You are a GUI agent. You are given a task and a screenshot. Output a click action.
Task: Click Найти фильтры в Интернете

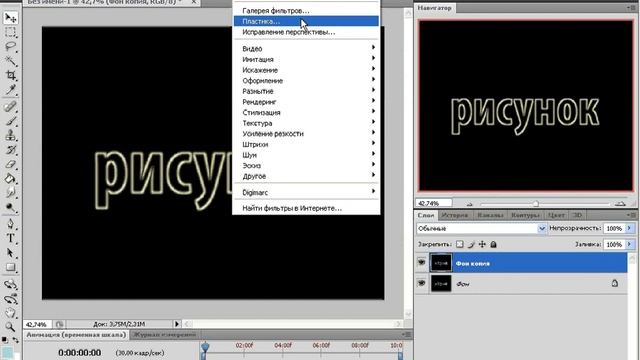306,208
